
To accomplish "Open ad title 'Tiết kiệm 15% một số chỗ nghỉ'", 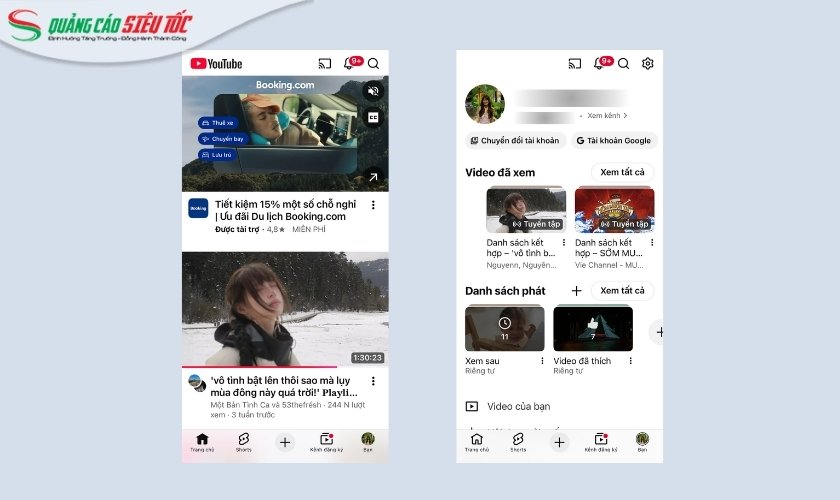I will click(286, 210).
